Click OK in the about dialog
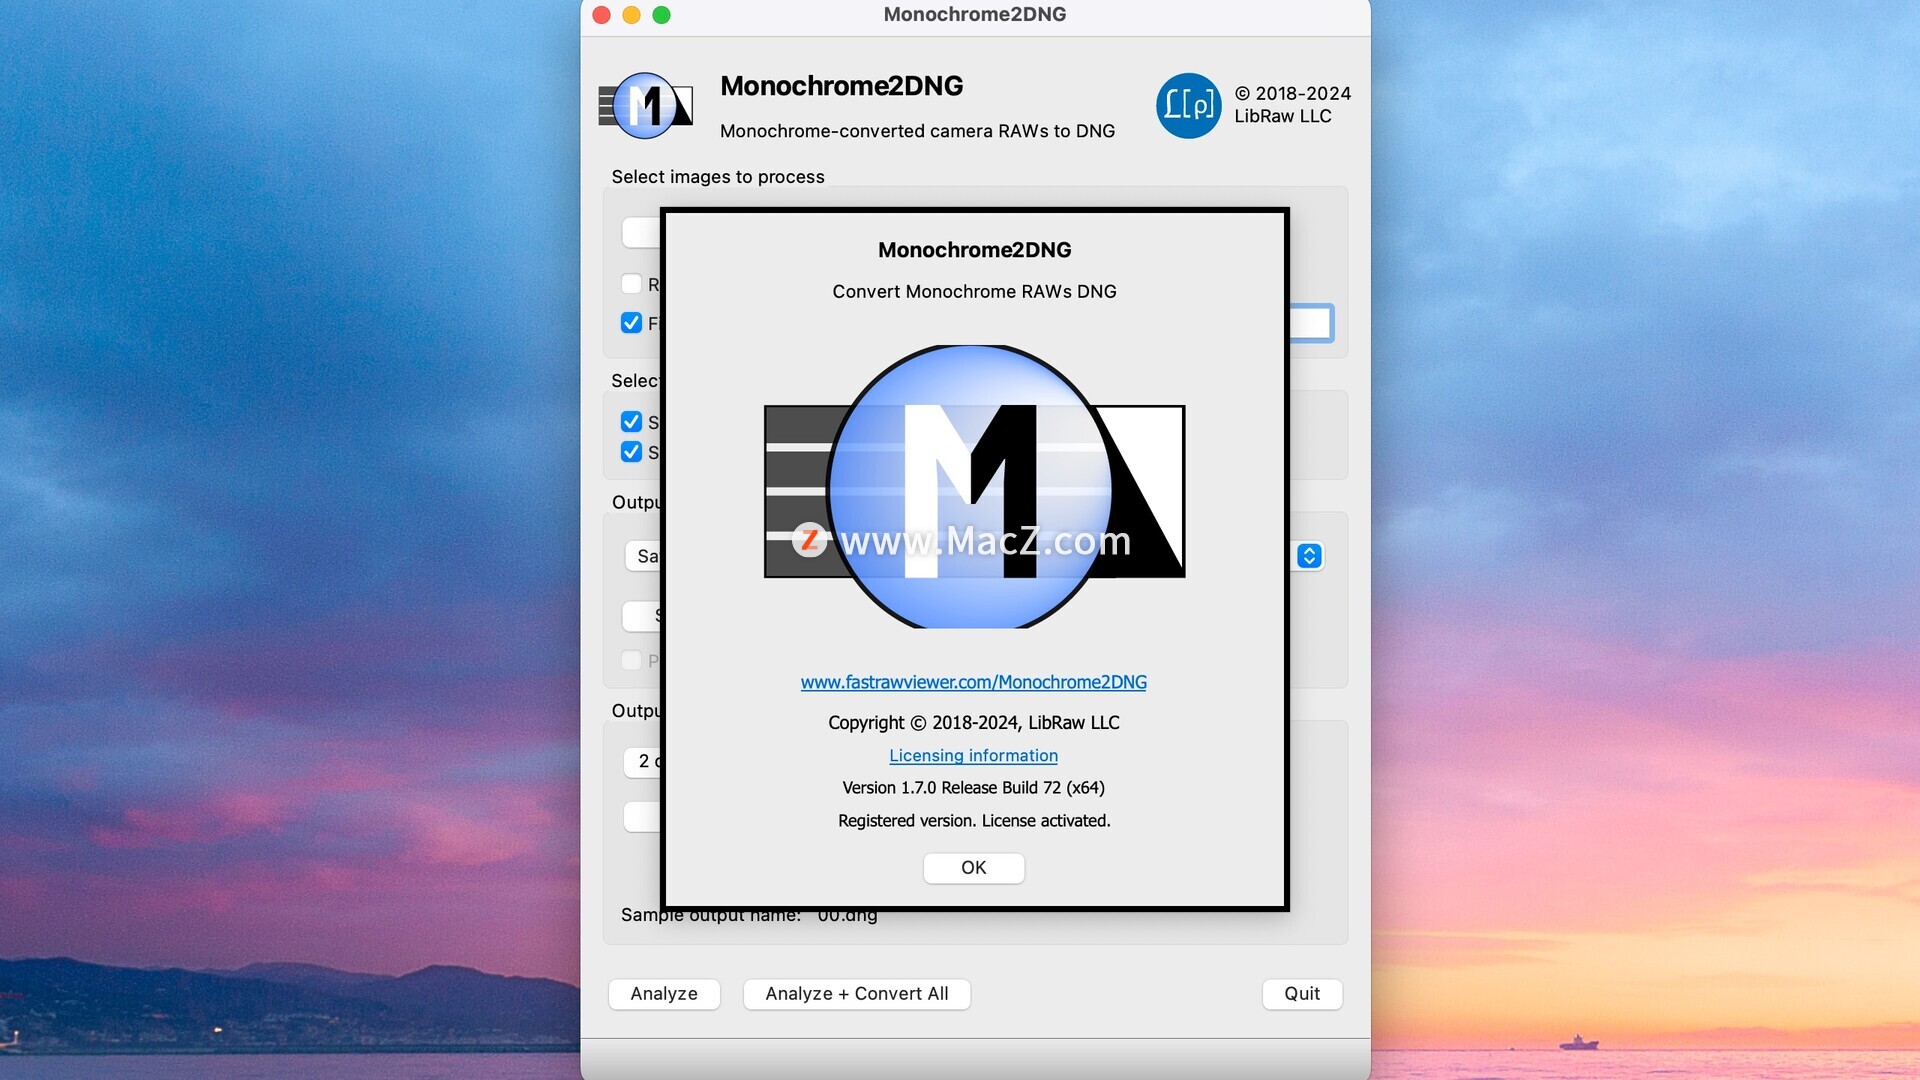 pyautogui.click(x=973, y=868)
